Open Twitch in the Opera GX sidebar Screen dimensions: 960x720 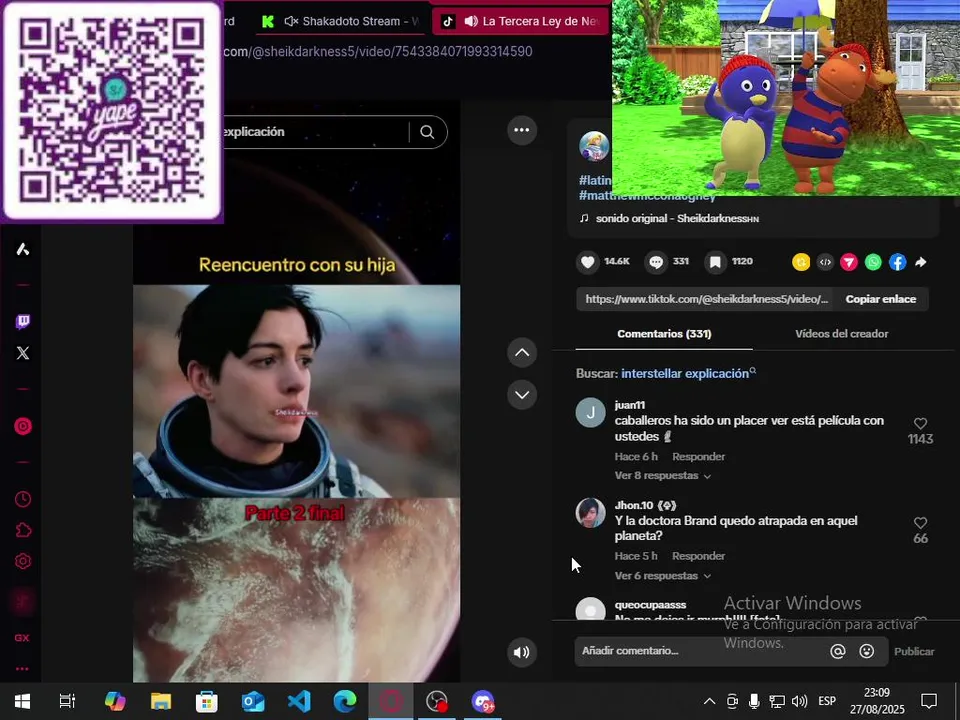click(x=23, y=321)
